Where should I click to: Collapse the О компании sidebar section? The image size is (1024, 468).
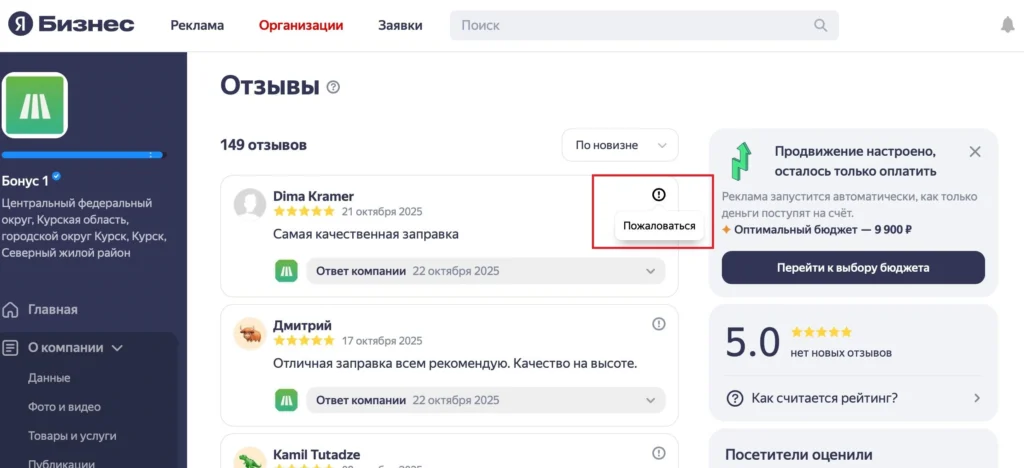pyautogui.click(x=117, y=348)
